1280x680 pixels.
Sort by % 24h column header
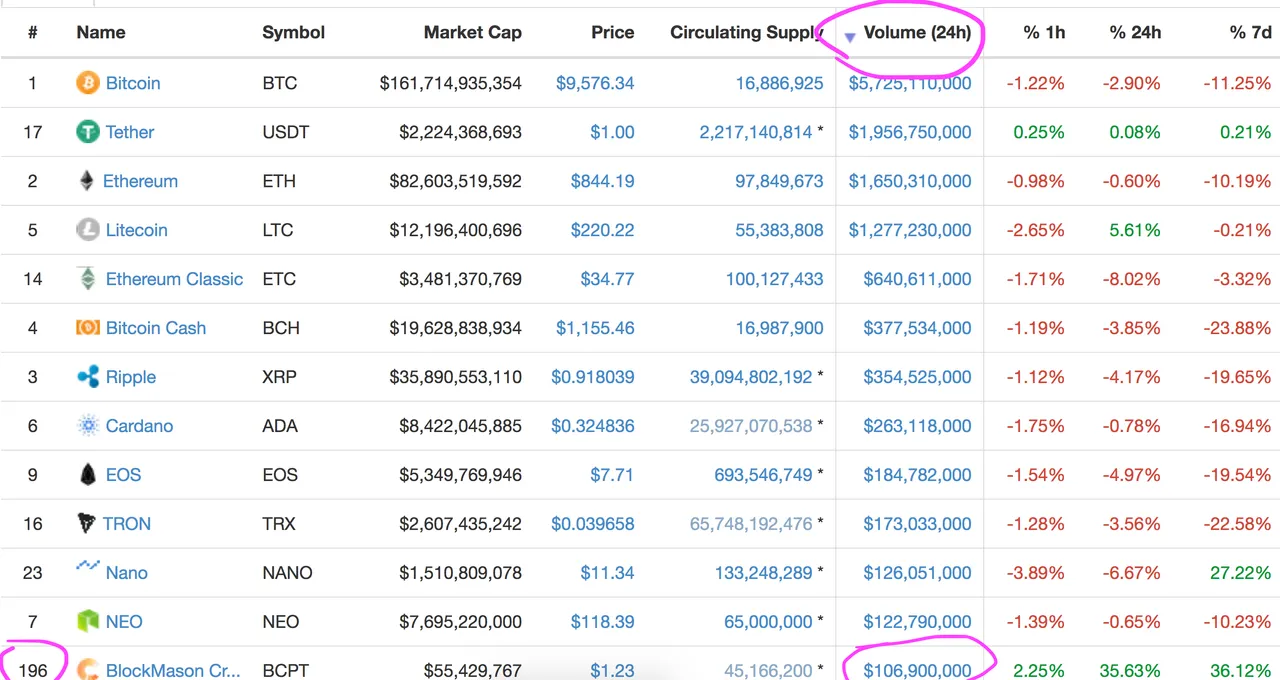point(1135,32)
